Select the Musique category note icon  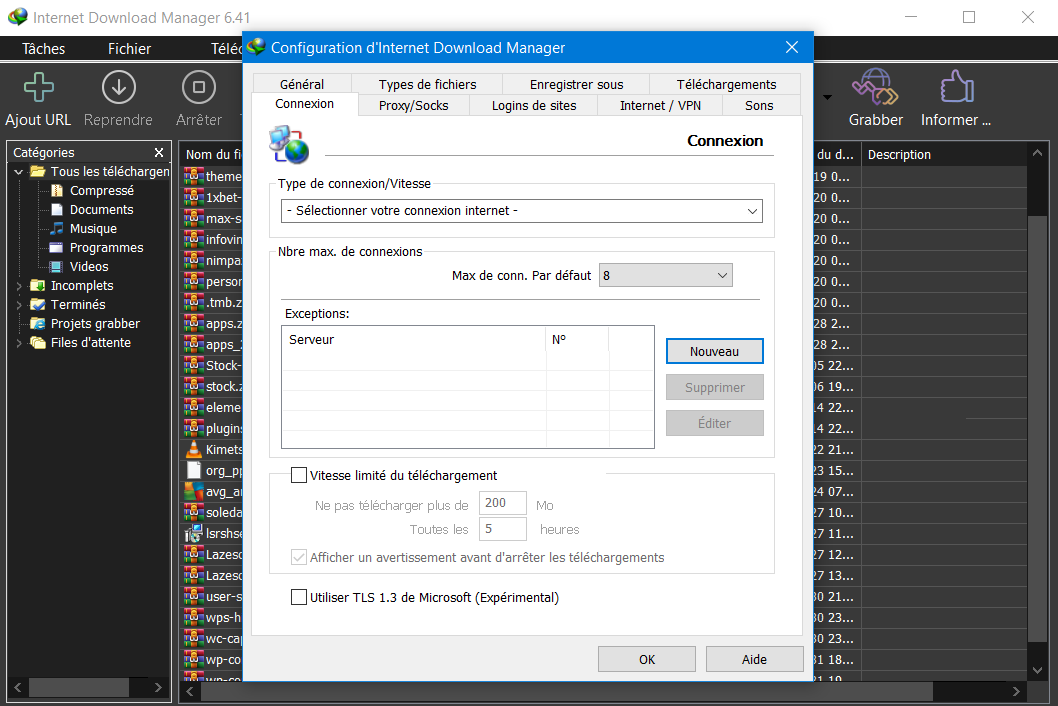click(x=57, y=229)
